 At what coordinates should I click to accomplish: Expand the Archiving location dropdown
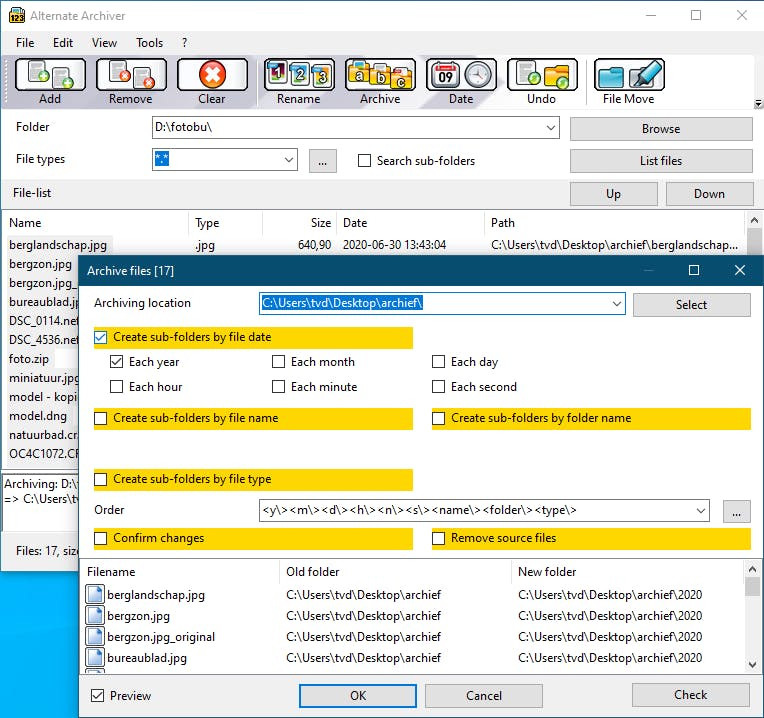[x=617, y=304]
